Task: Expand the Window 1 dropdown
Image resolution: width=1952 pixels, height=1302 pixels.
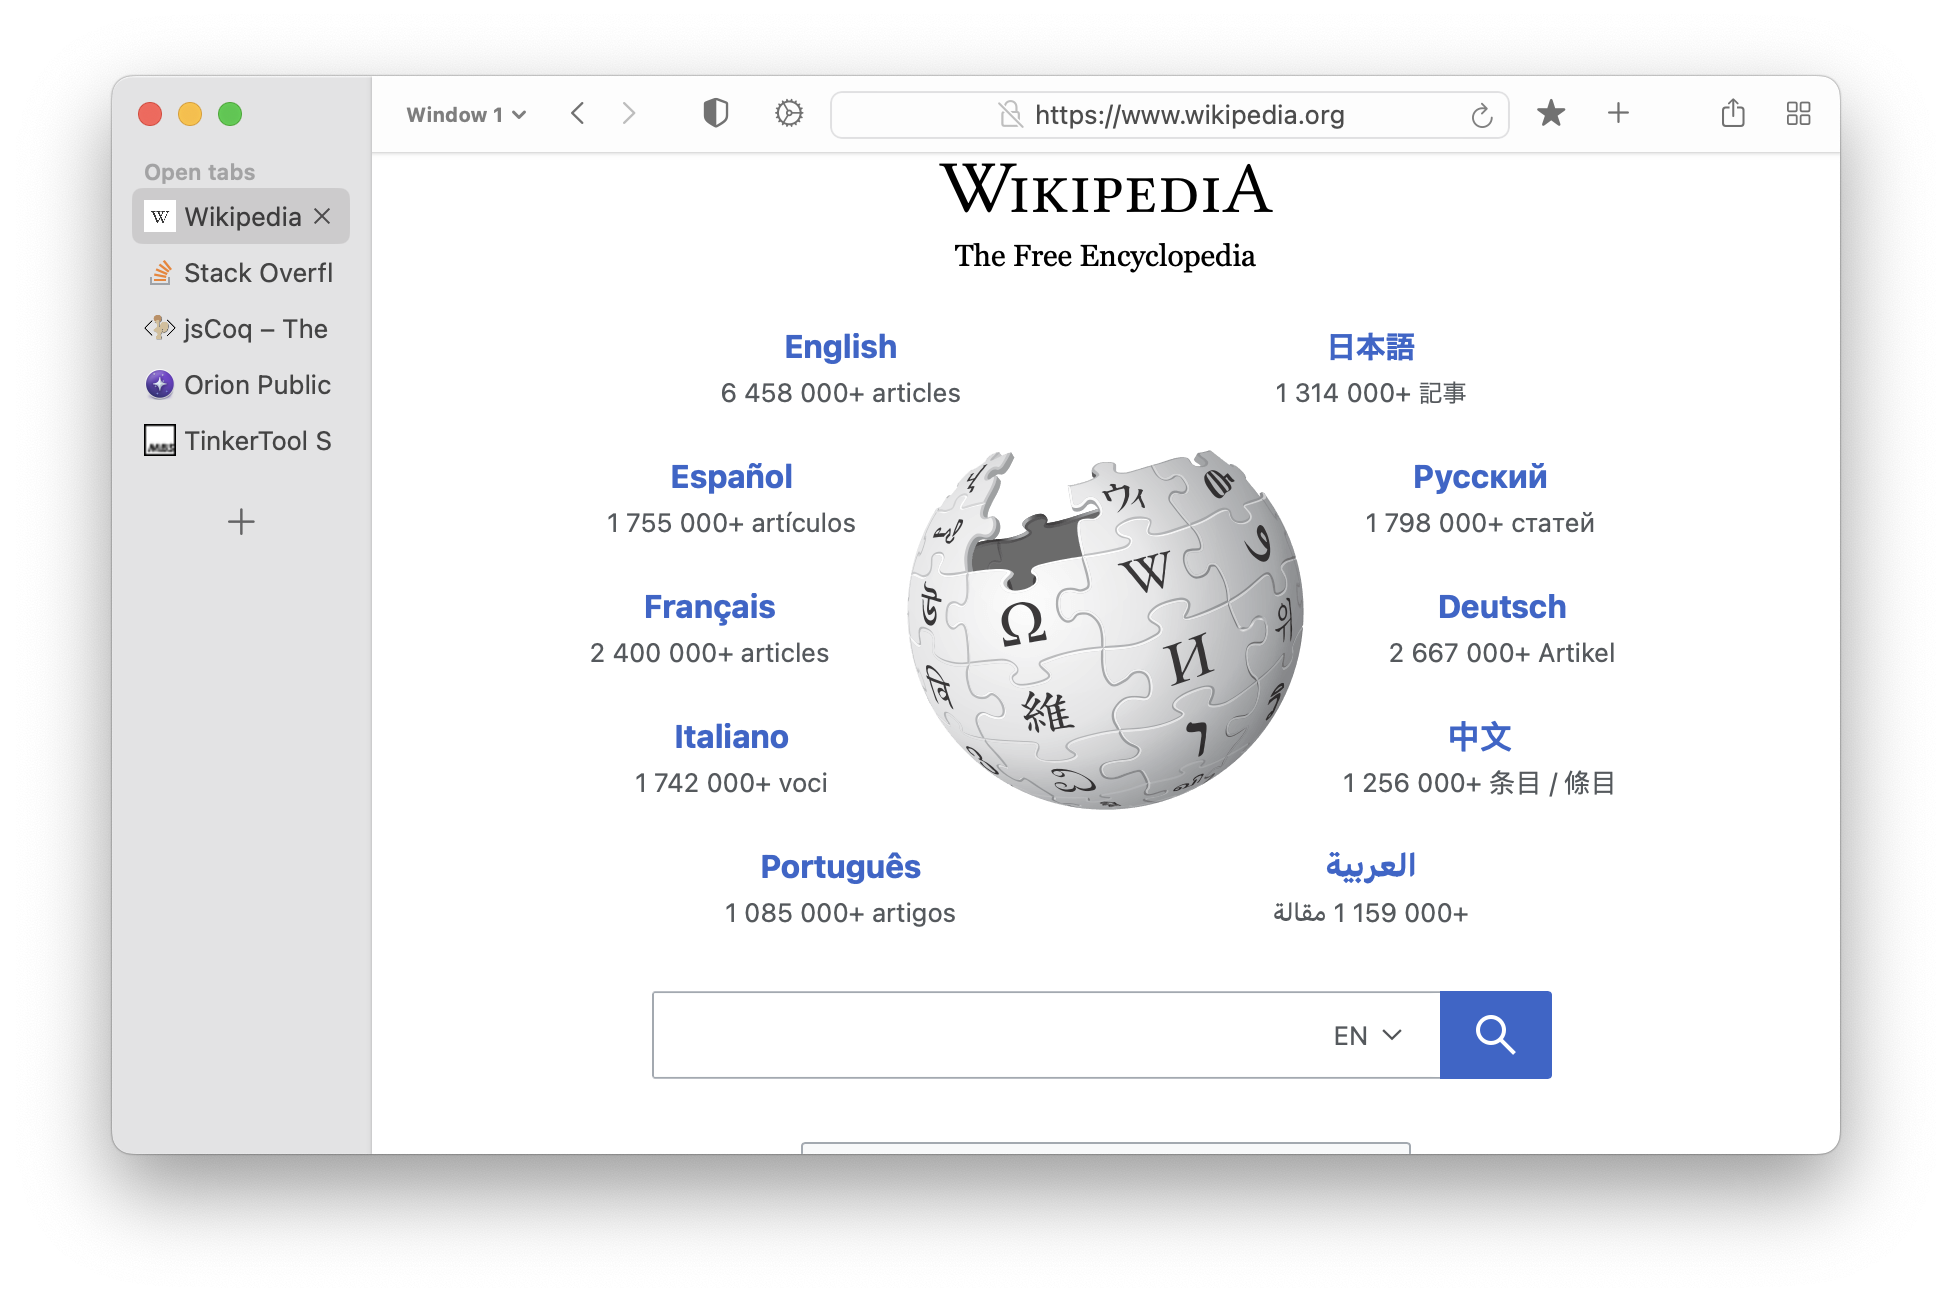Action: pos(466,115)
